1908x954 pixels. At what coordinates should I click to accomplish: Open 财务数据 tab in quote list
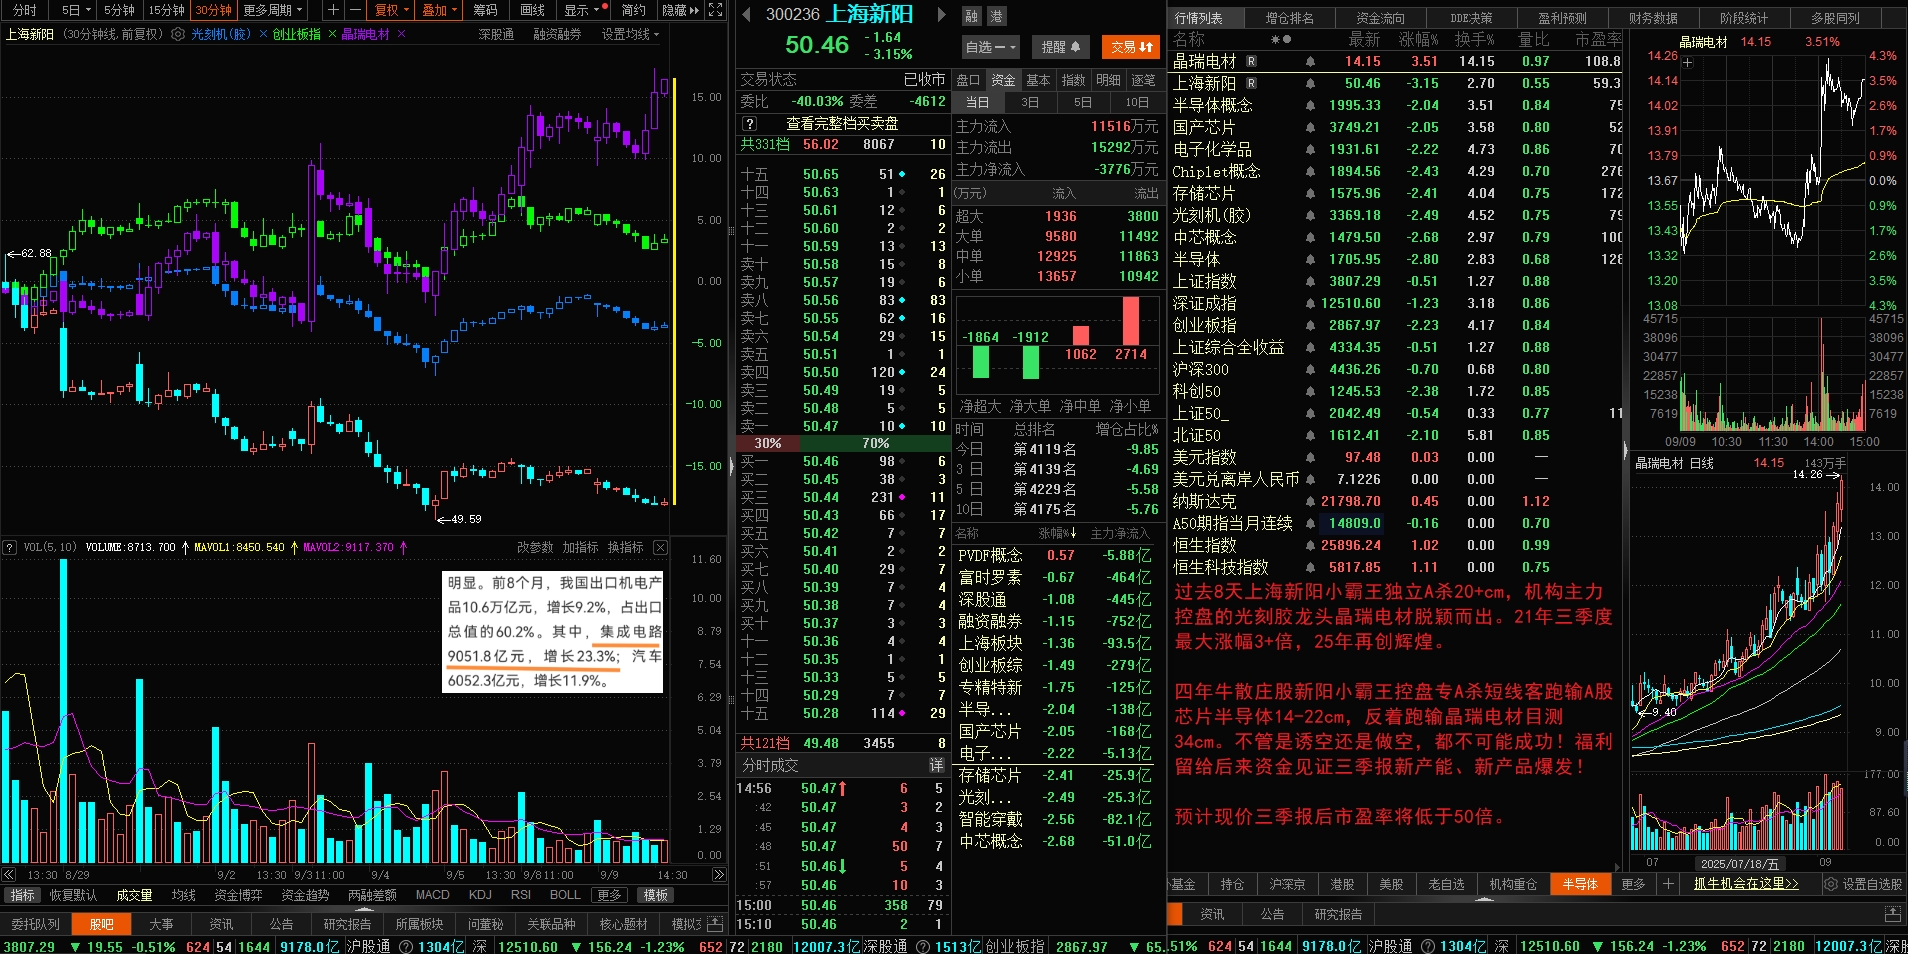pos(1652,18)
